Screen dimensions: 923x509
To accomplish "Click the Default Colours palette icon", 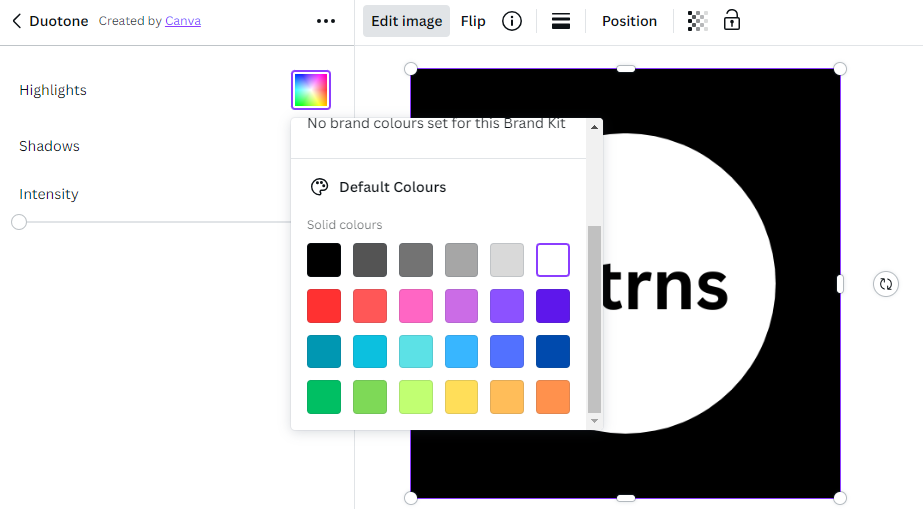I will [x=319, y=187].
